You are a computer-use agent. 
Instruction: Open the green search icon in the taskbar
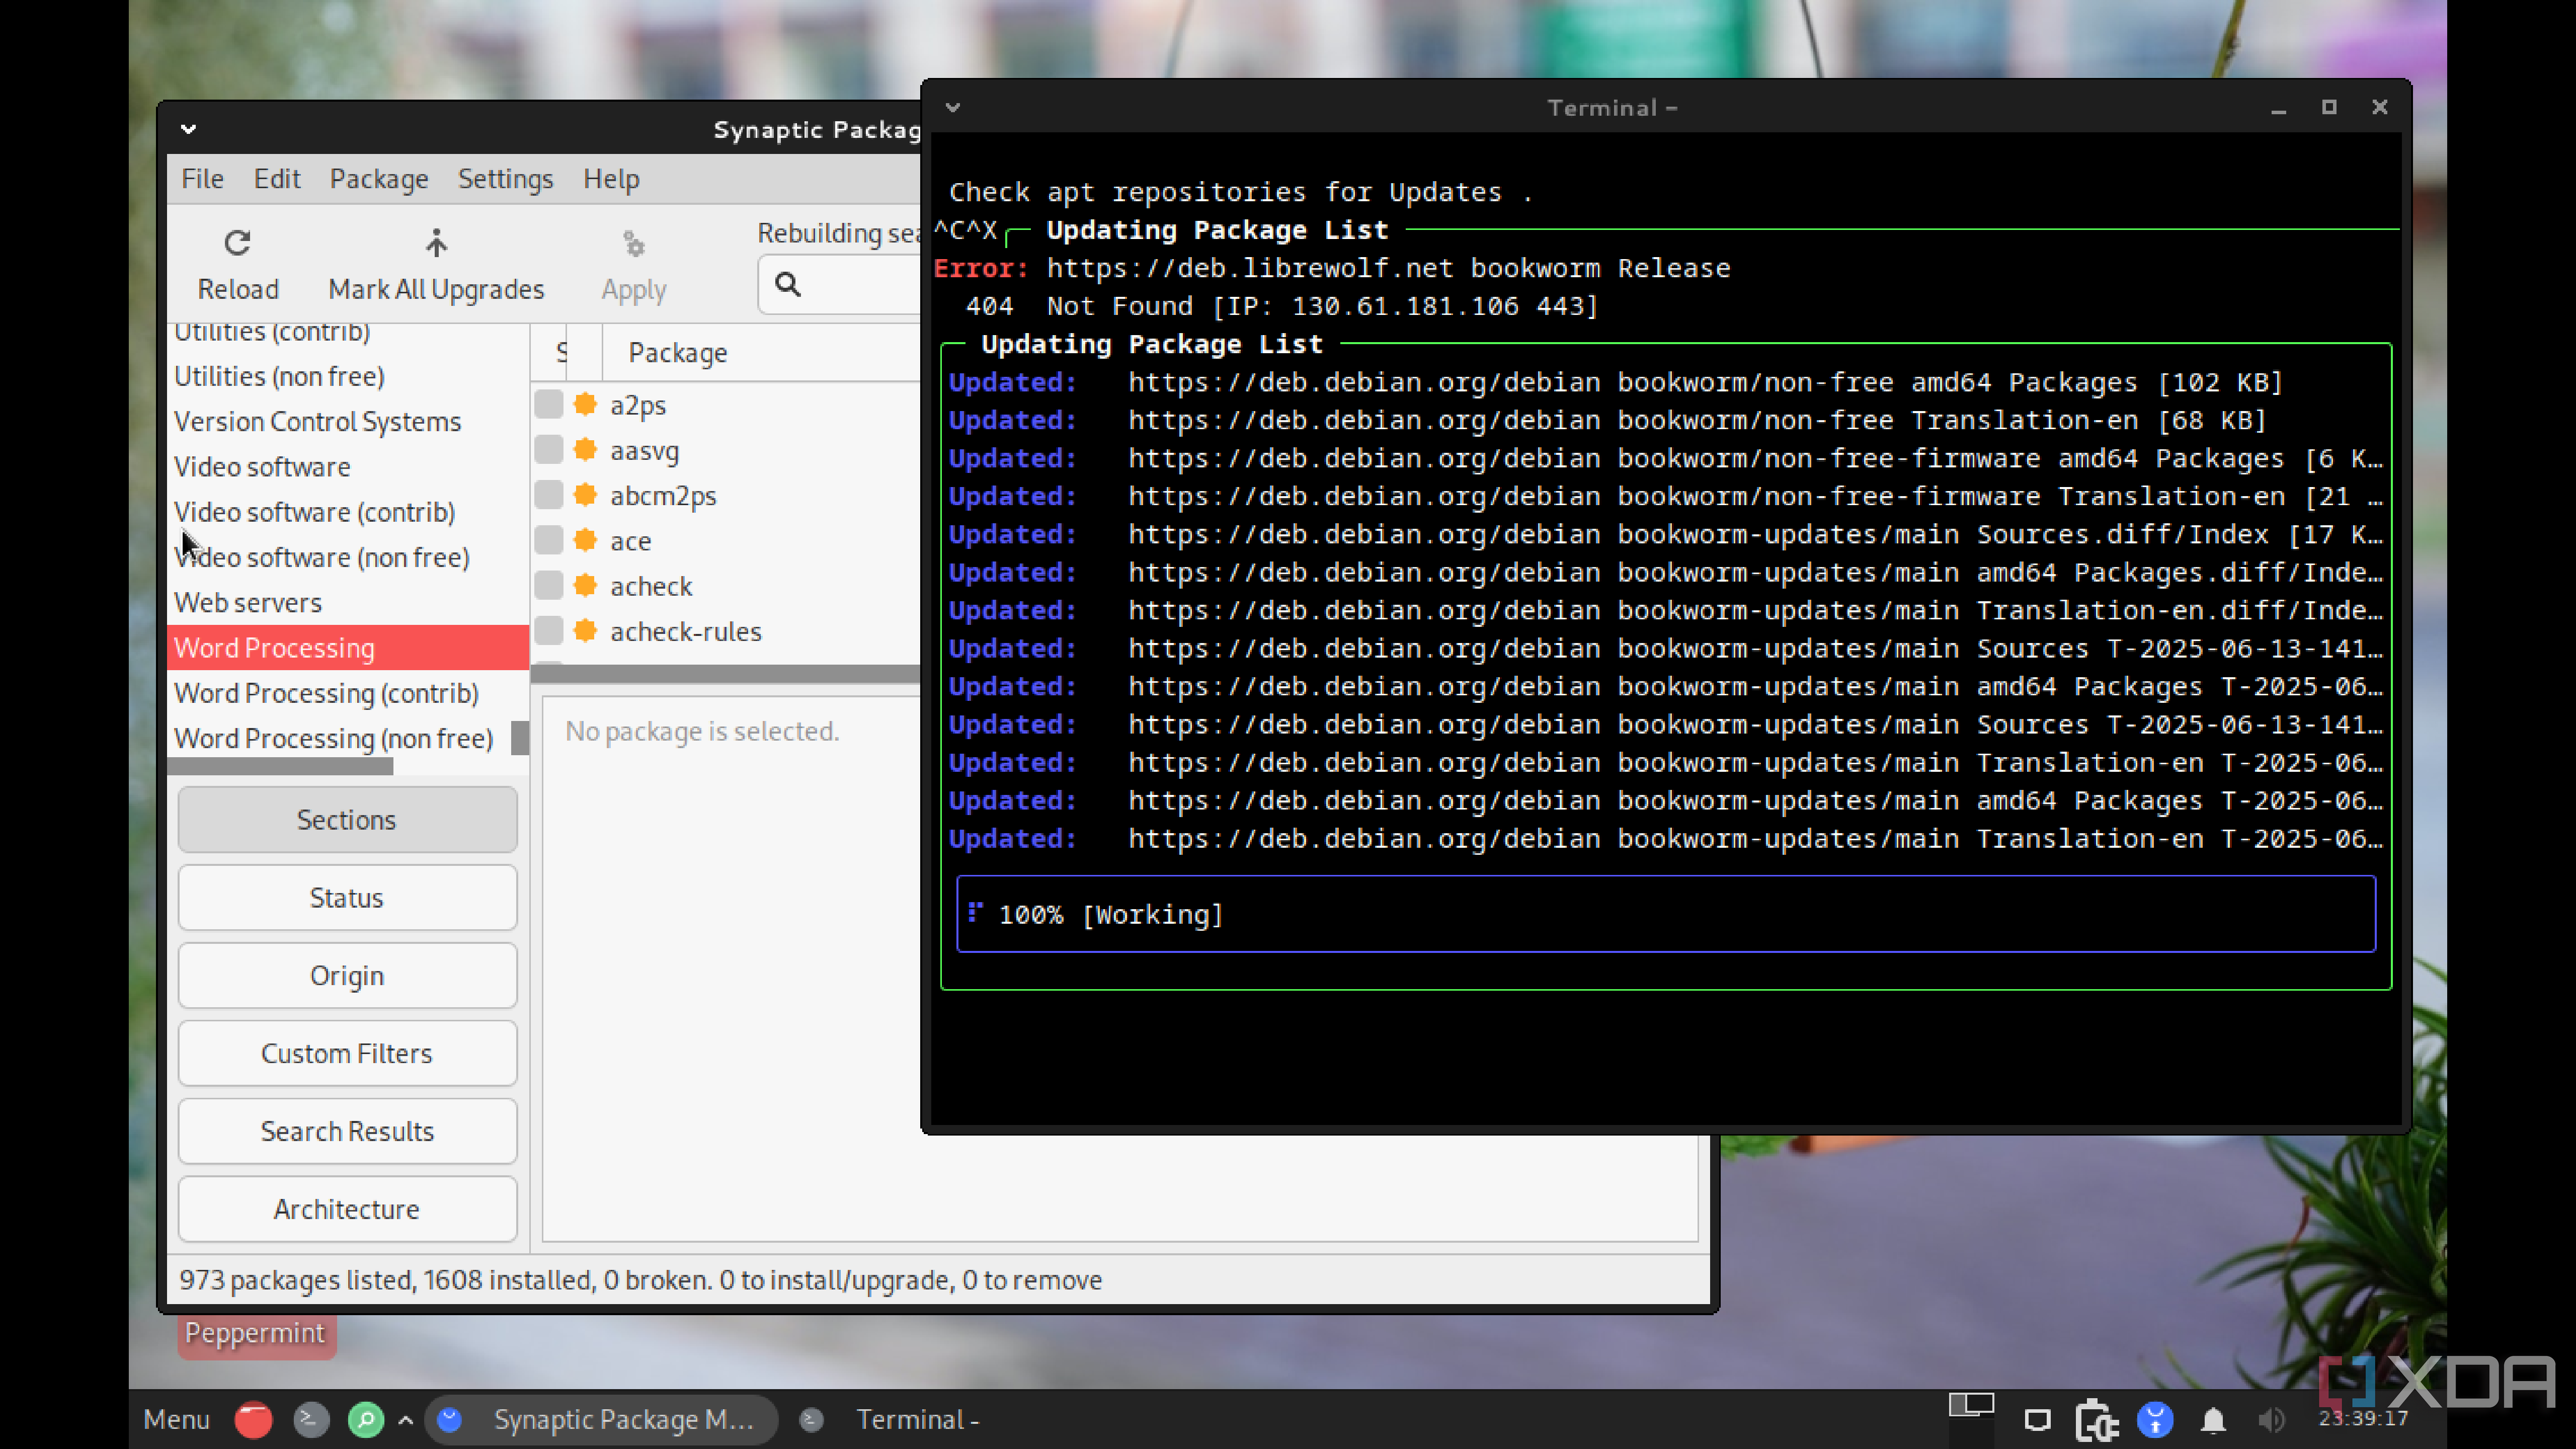coord(366,1419)
